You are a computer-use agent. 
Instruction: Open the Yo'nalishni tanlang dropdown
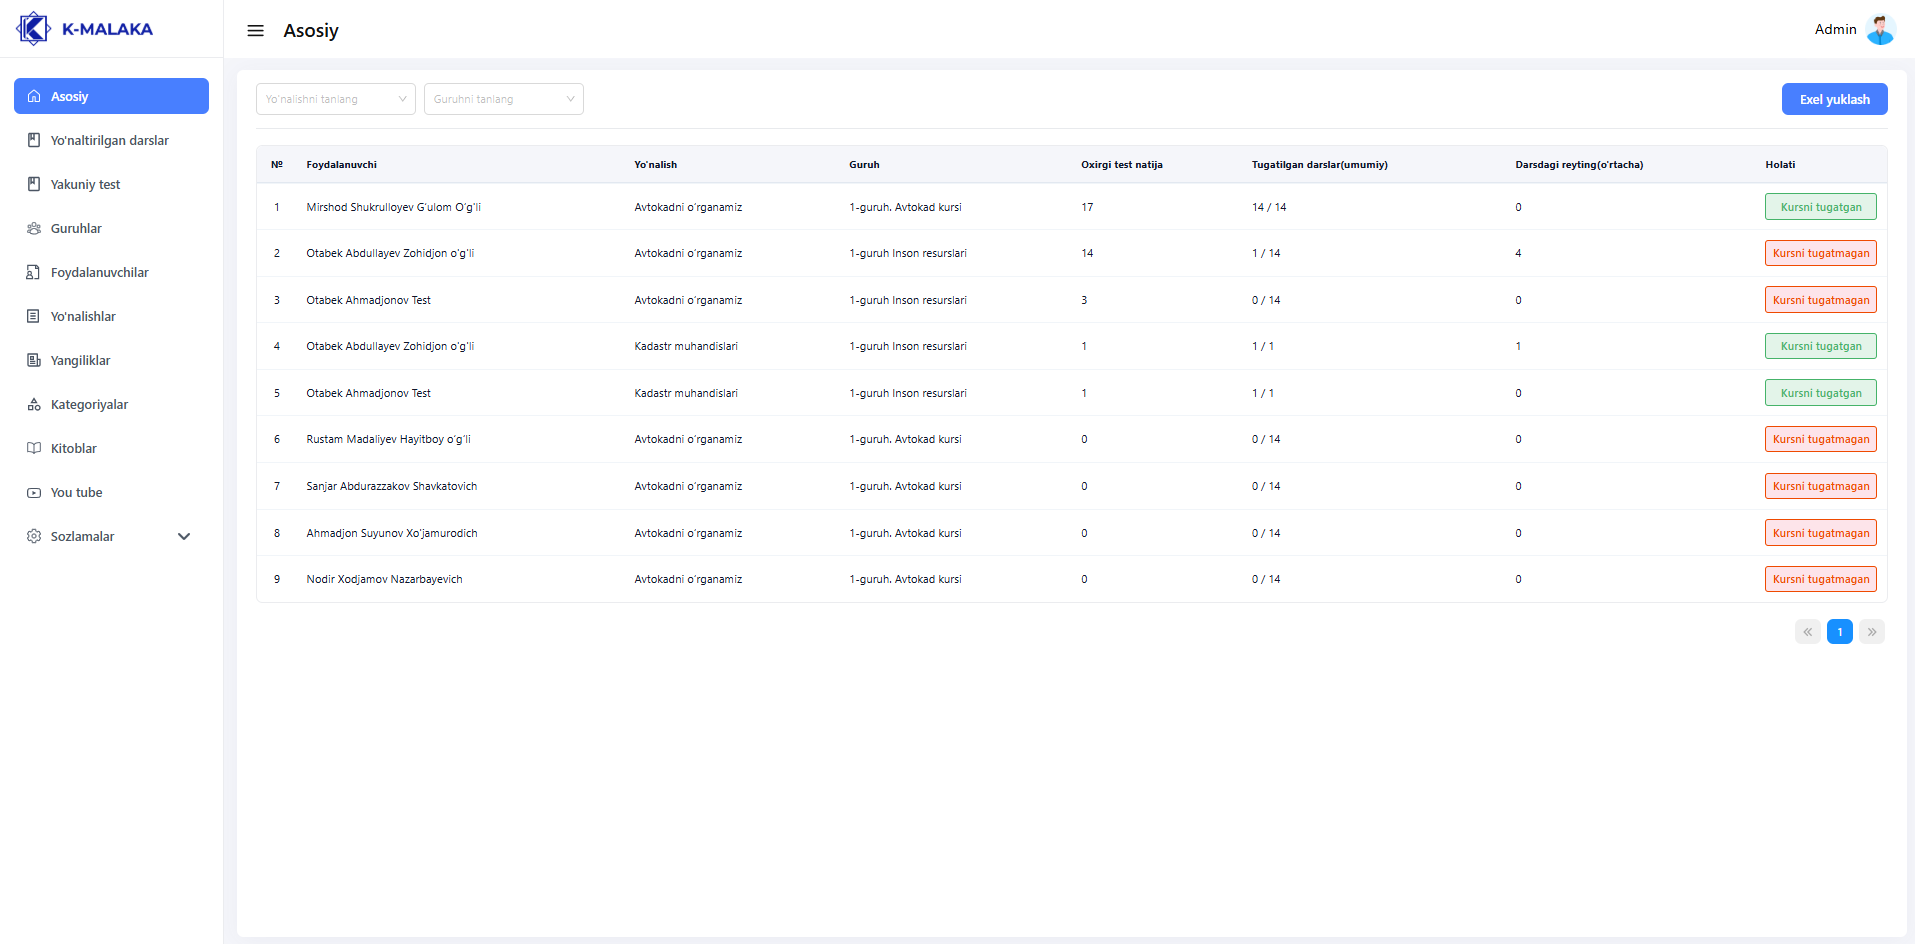(336, 99)
